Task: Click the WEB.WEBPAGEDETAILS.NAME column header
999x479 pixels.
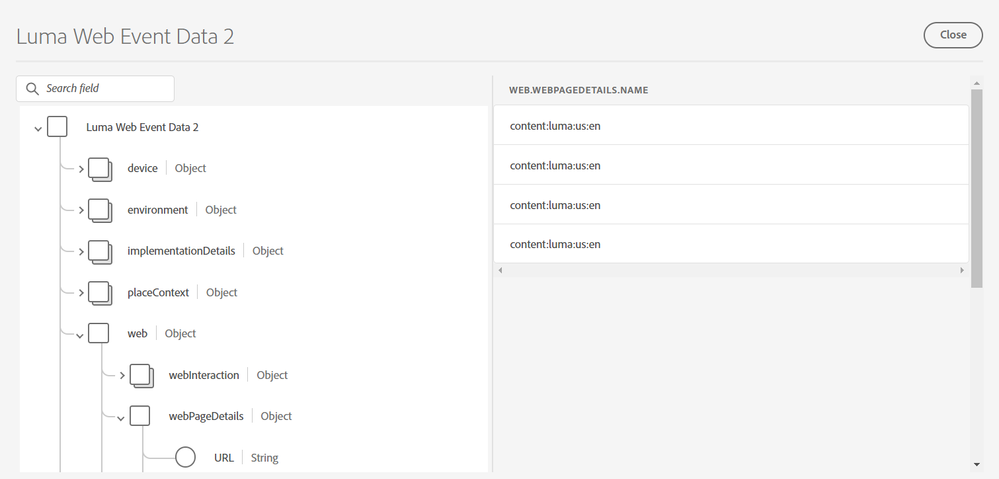Action: point(579,90)
